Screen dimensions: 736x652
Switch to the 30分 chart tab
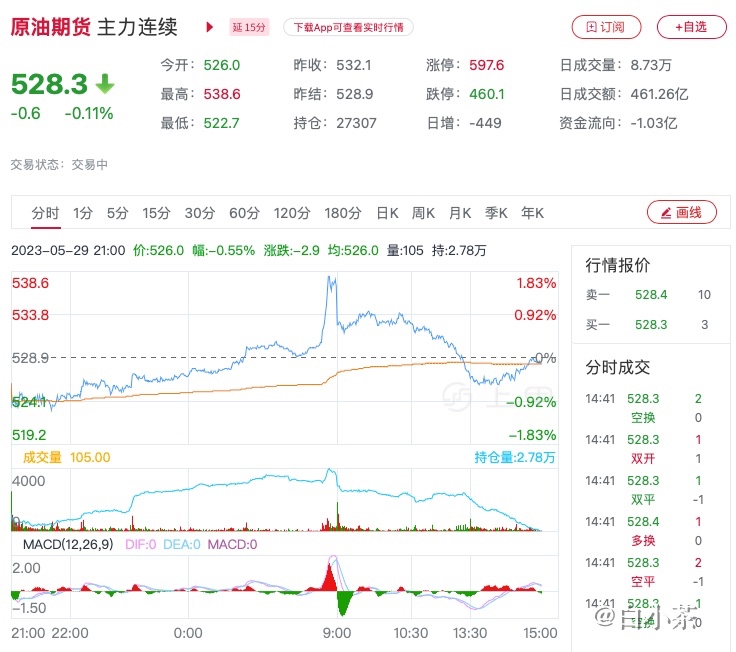(x=199, y=213)
